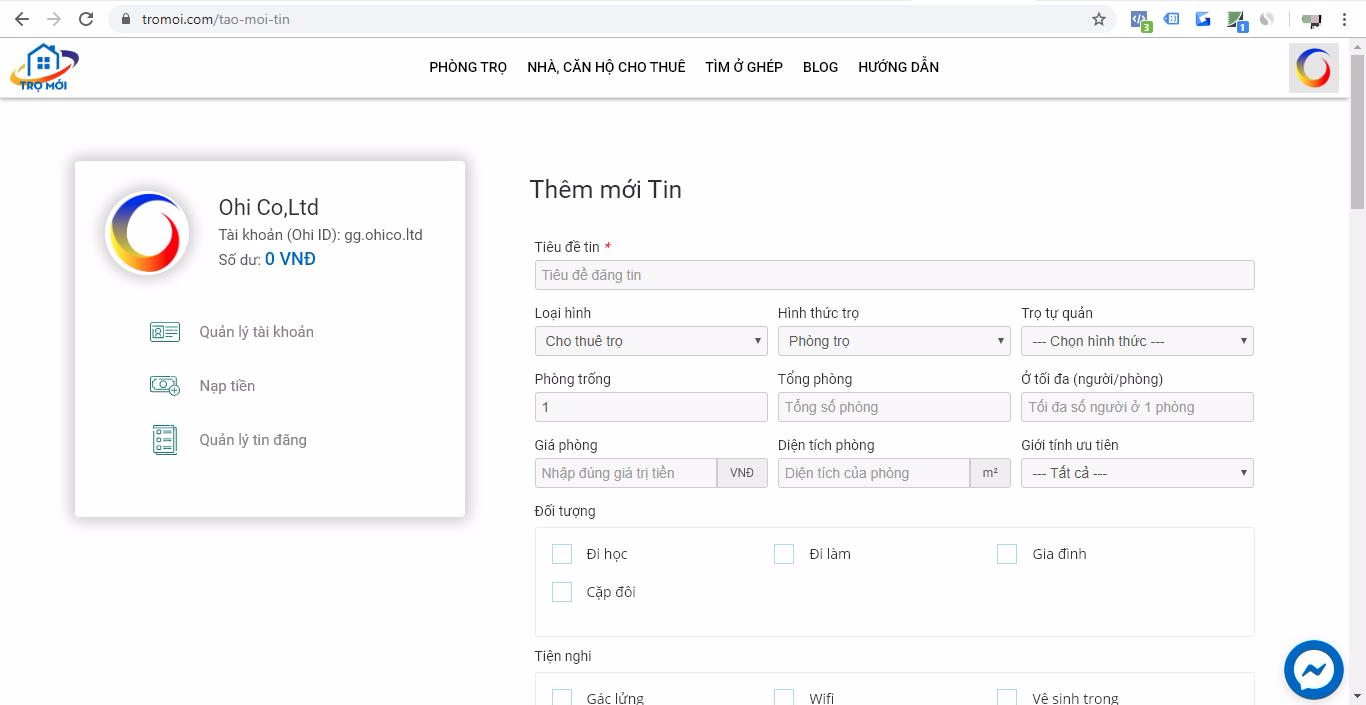The height and width of the screenshot is (705, 1366).
Task: Click the Ohi Co,Ltd account name
Action: tap(269, 207)
